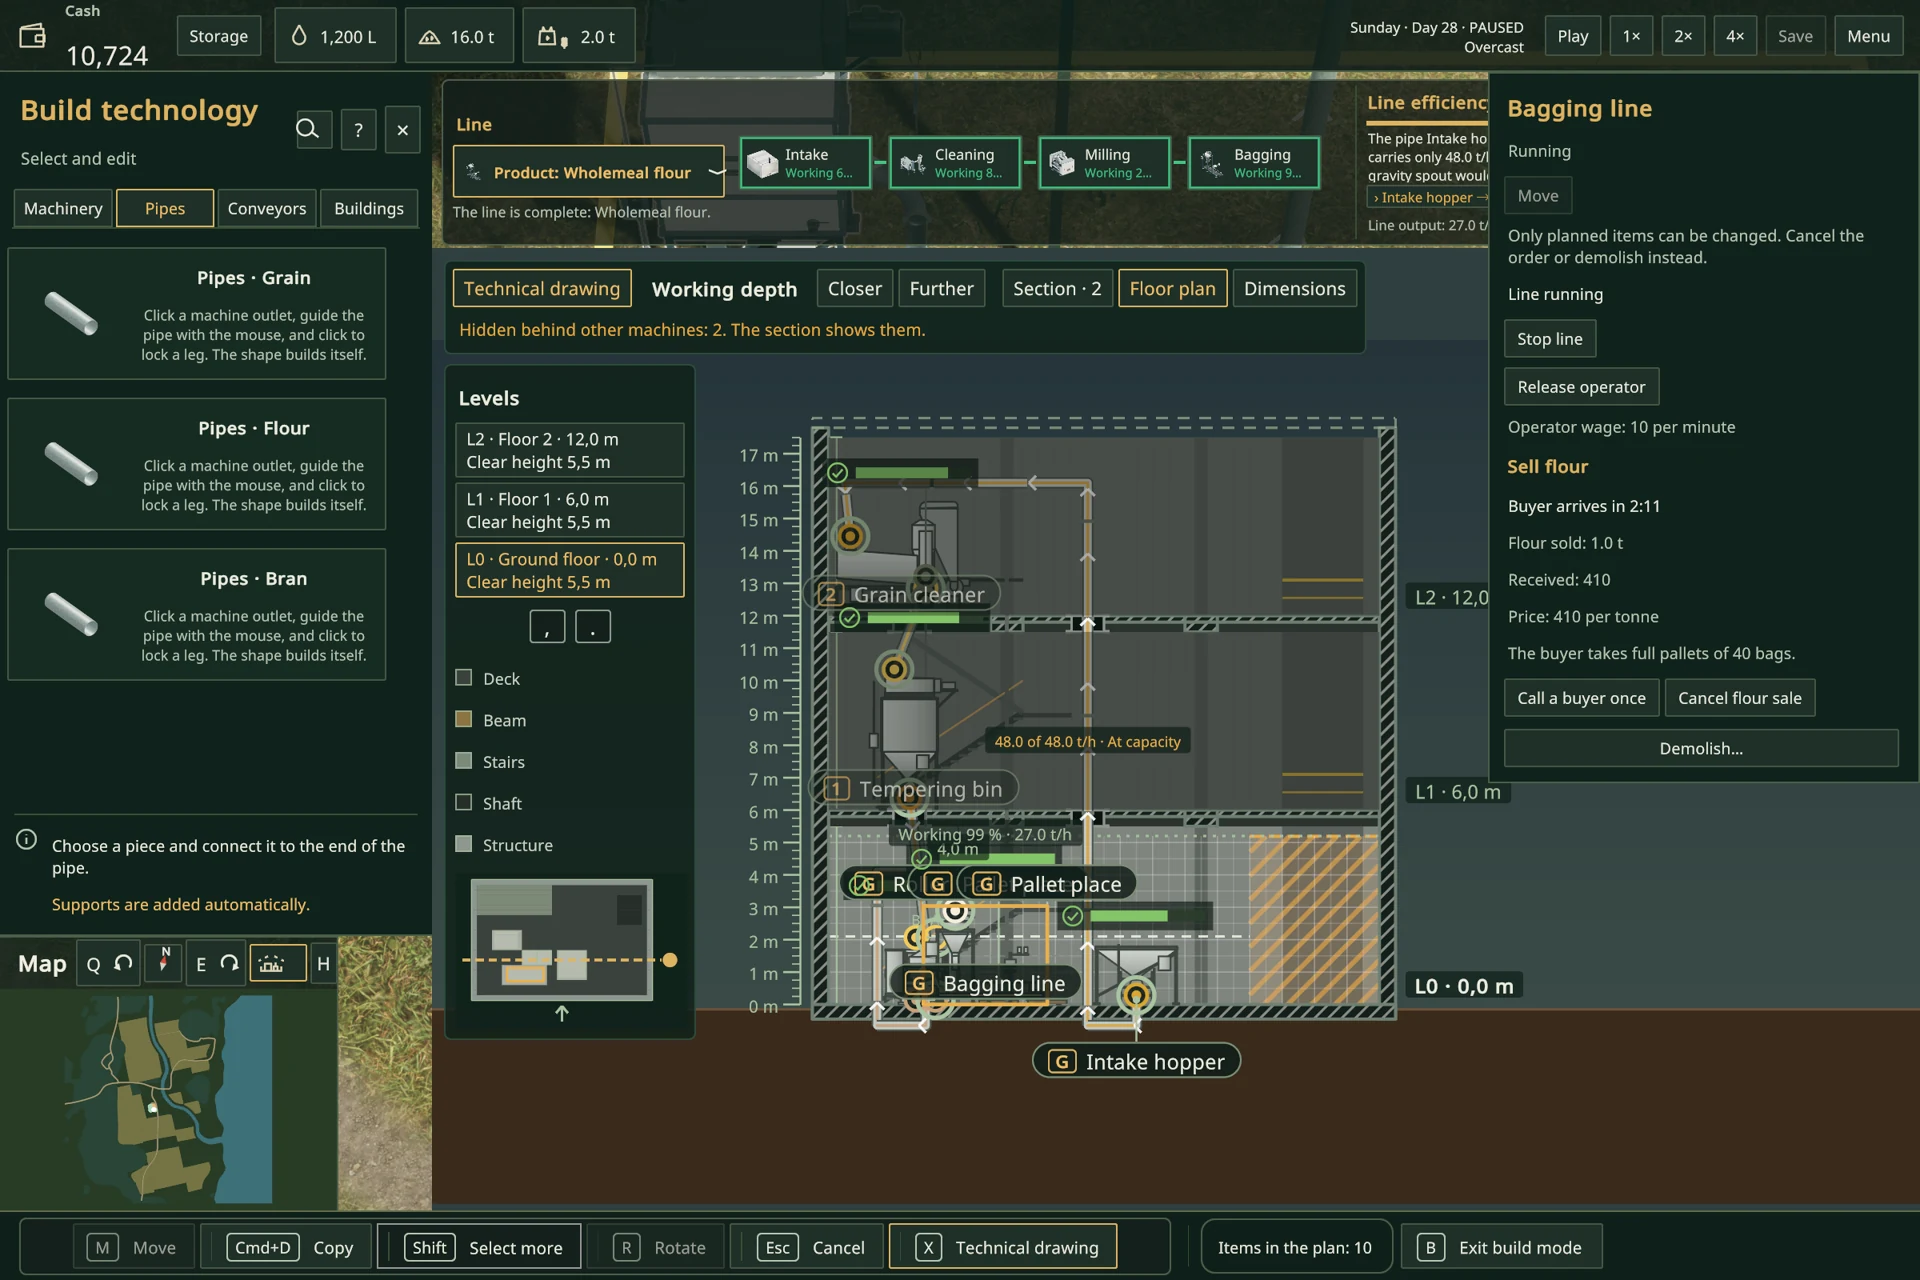Click the period level-up key button
Screen dimensions: 1920x1280
click(x=593, y=627)
